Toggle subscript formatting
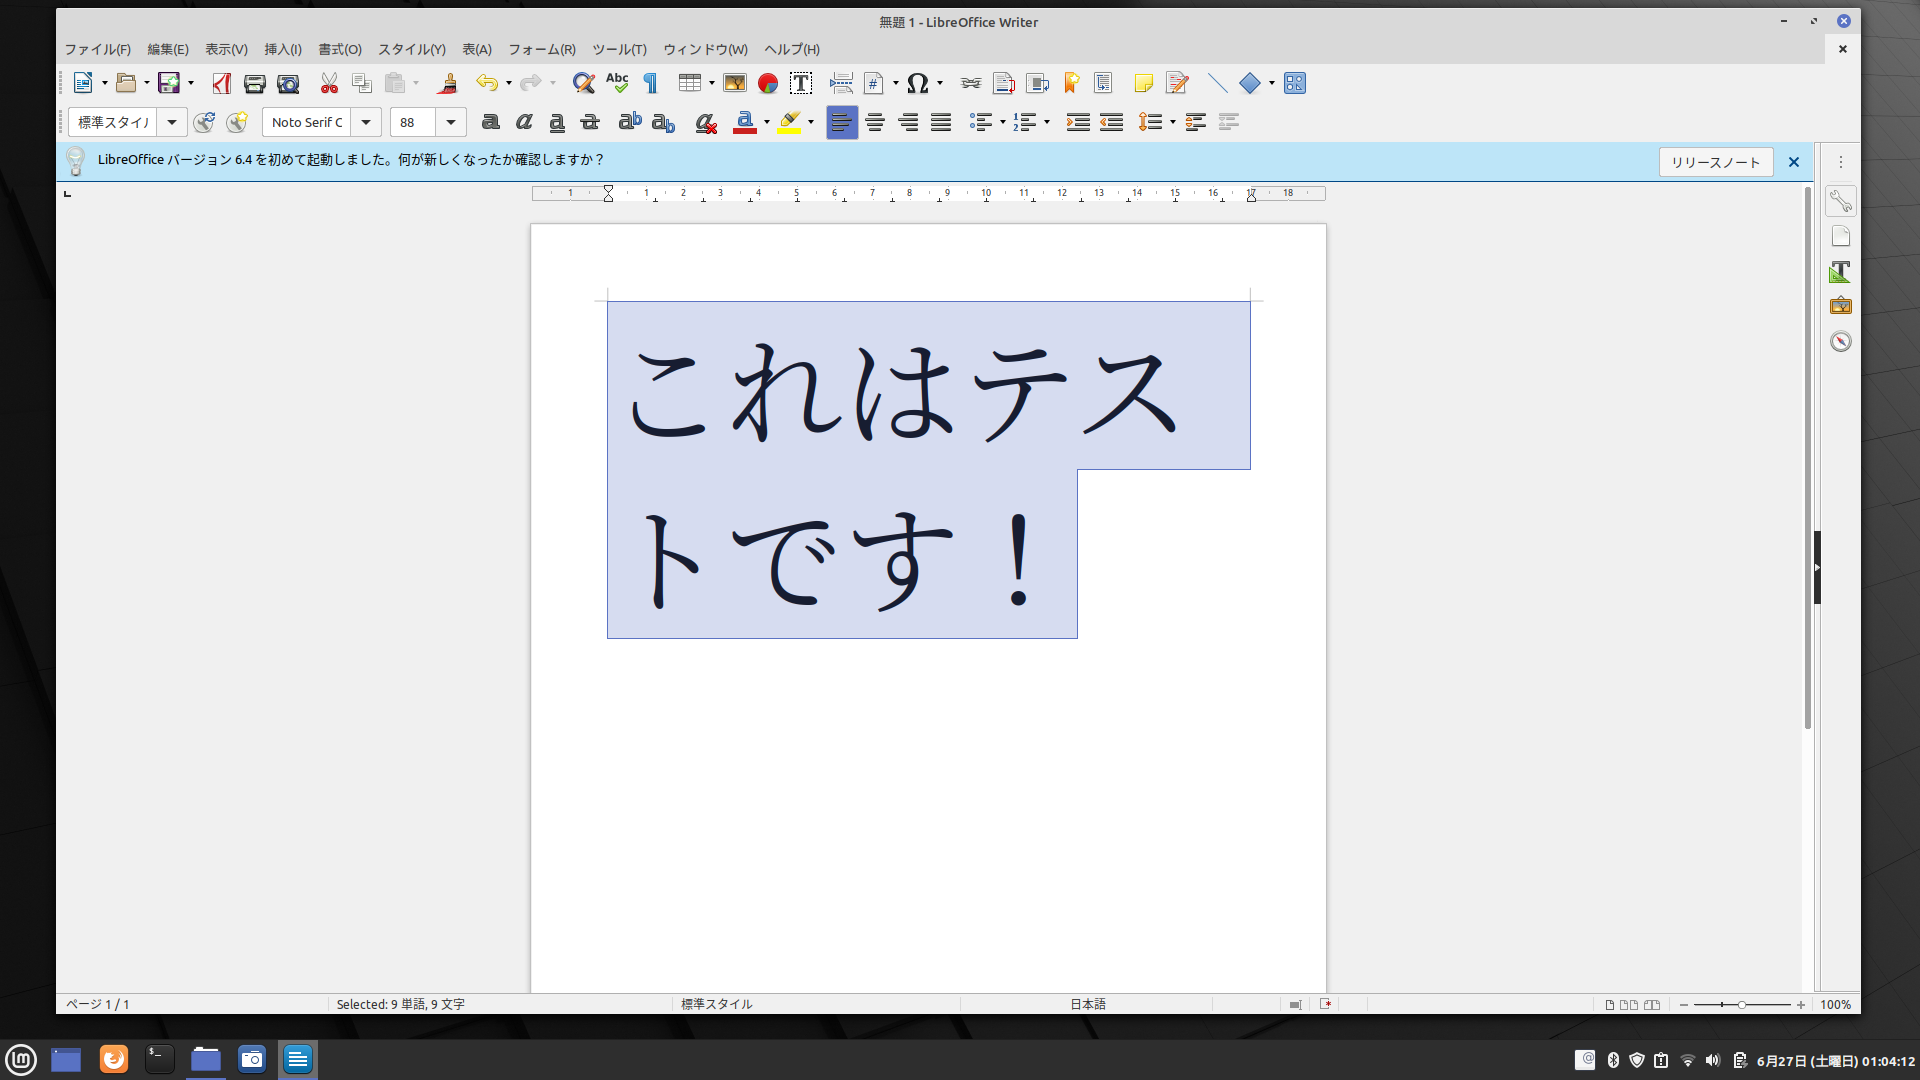The height and width of the screenshot is (1080, 1920). [663, 122]
